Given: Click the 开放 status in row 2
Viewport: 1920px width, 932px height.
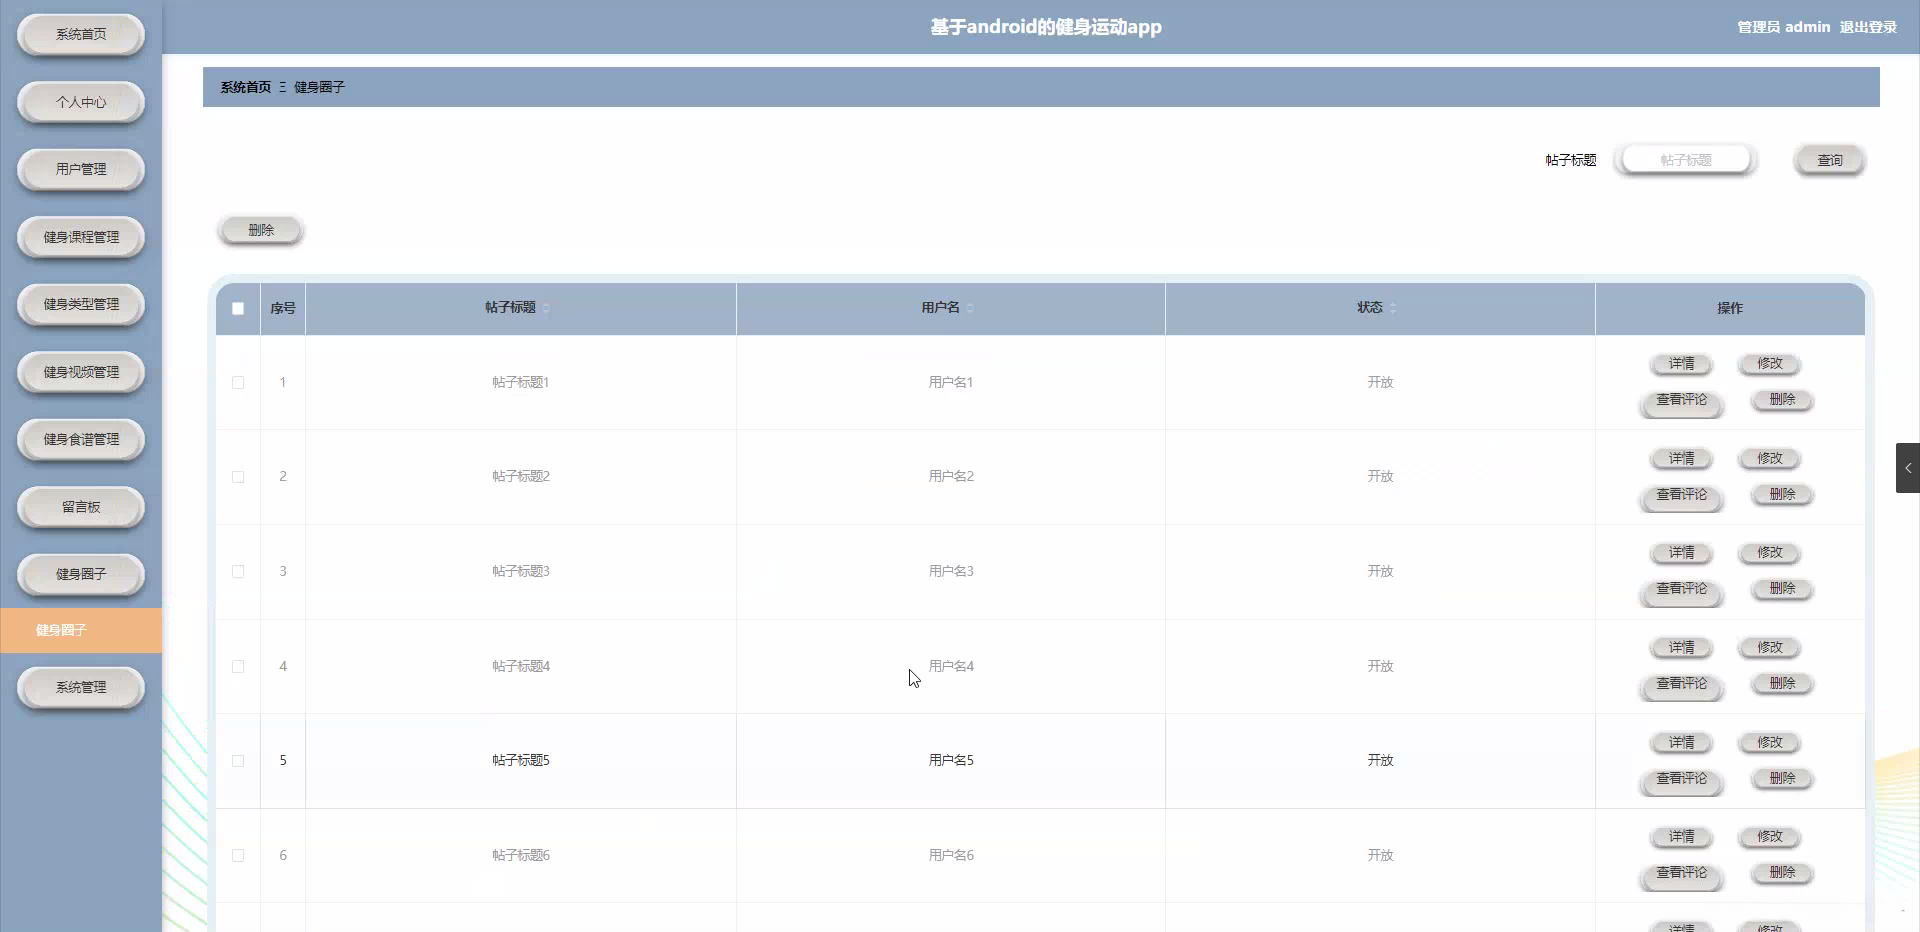Looking at the screenshot, I should tap(1380, 477).
